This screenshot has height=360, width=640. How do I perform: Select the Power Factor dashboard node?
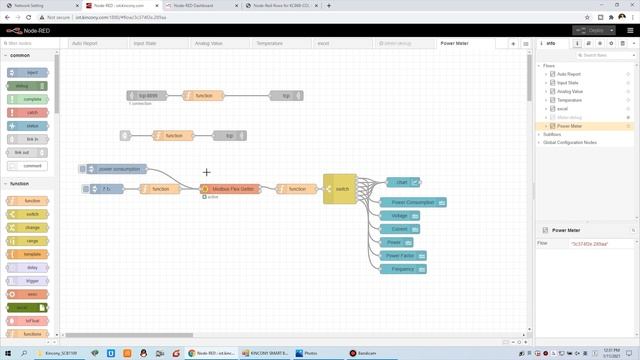point(403,256)
